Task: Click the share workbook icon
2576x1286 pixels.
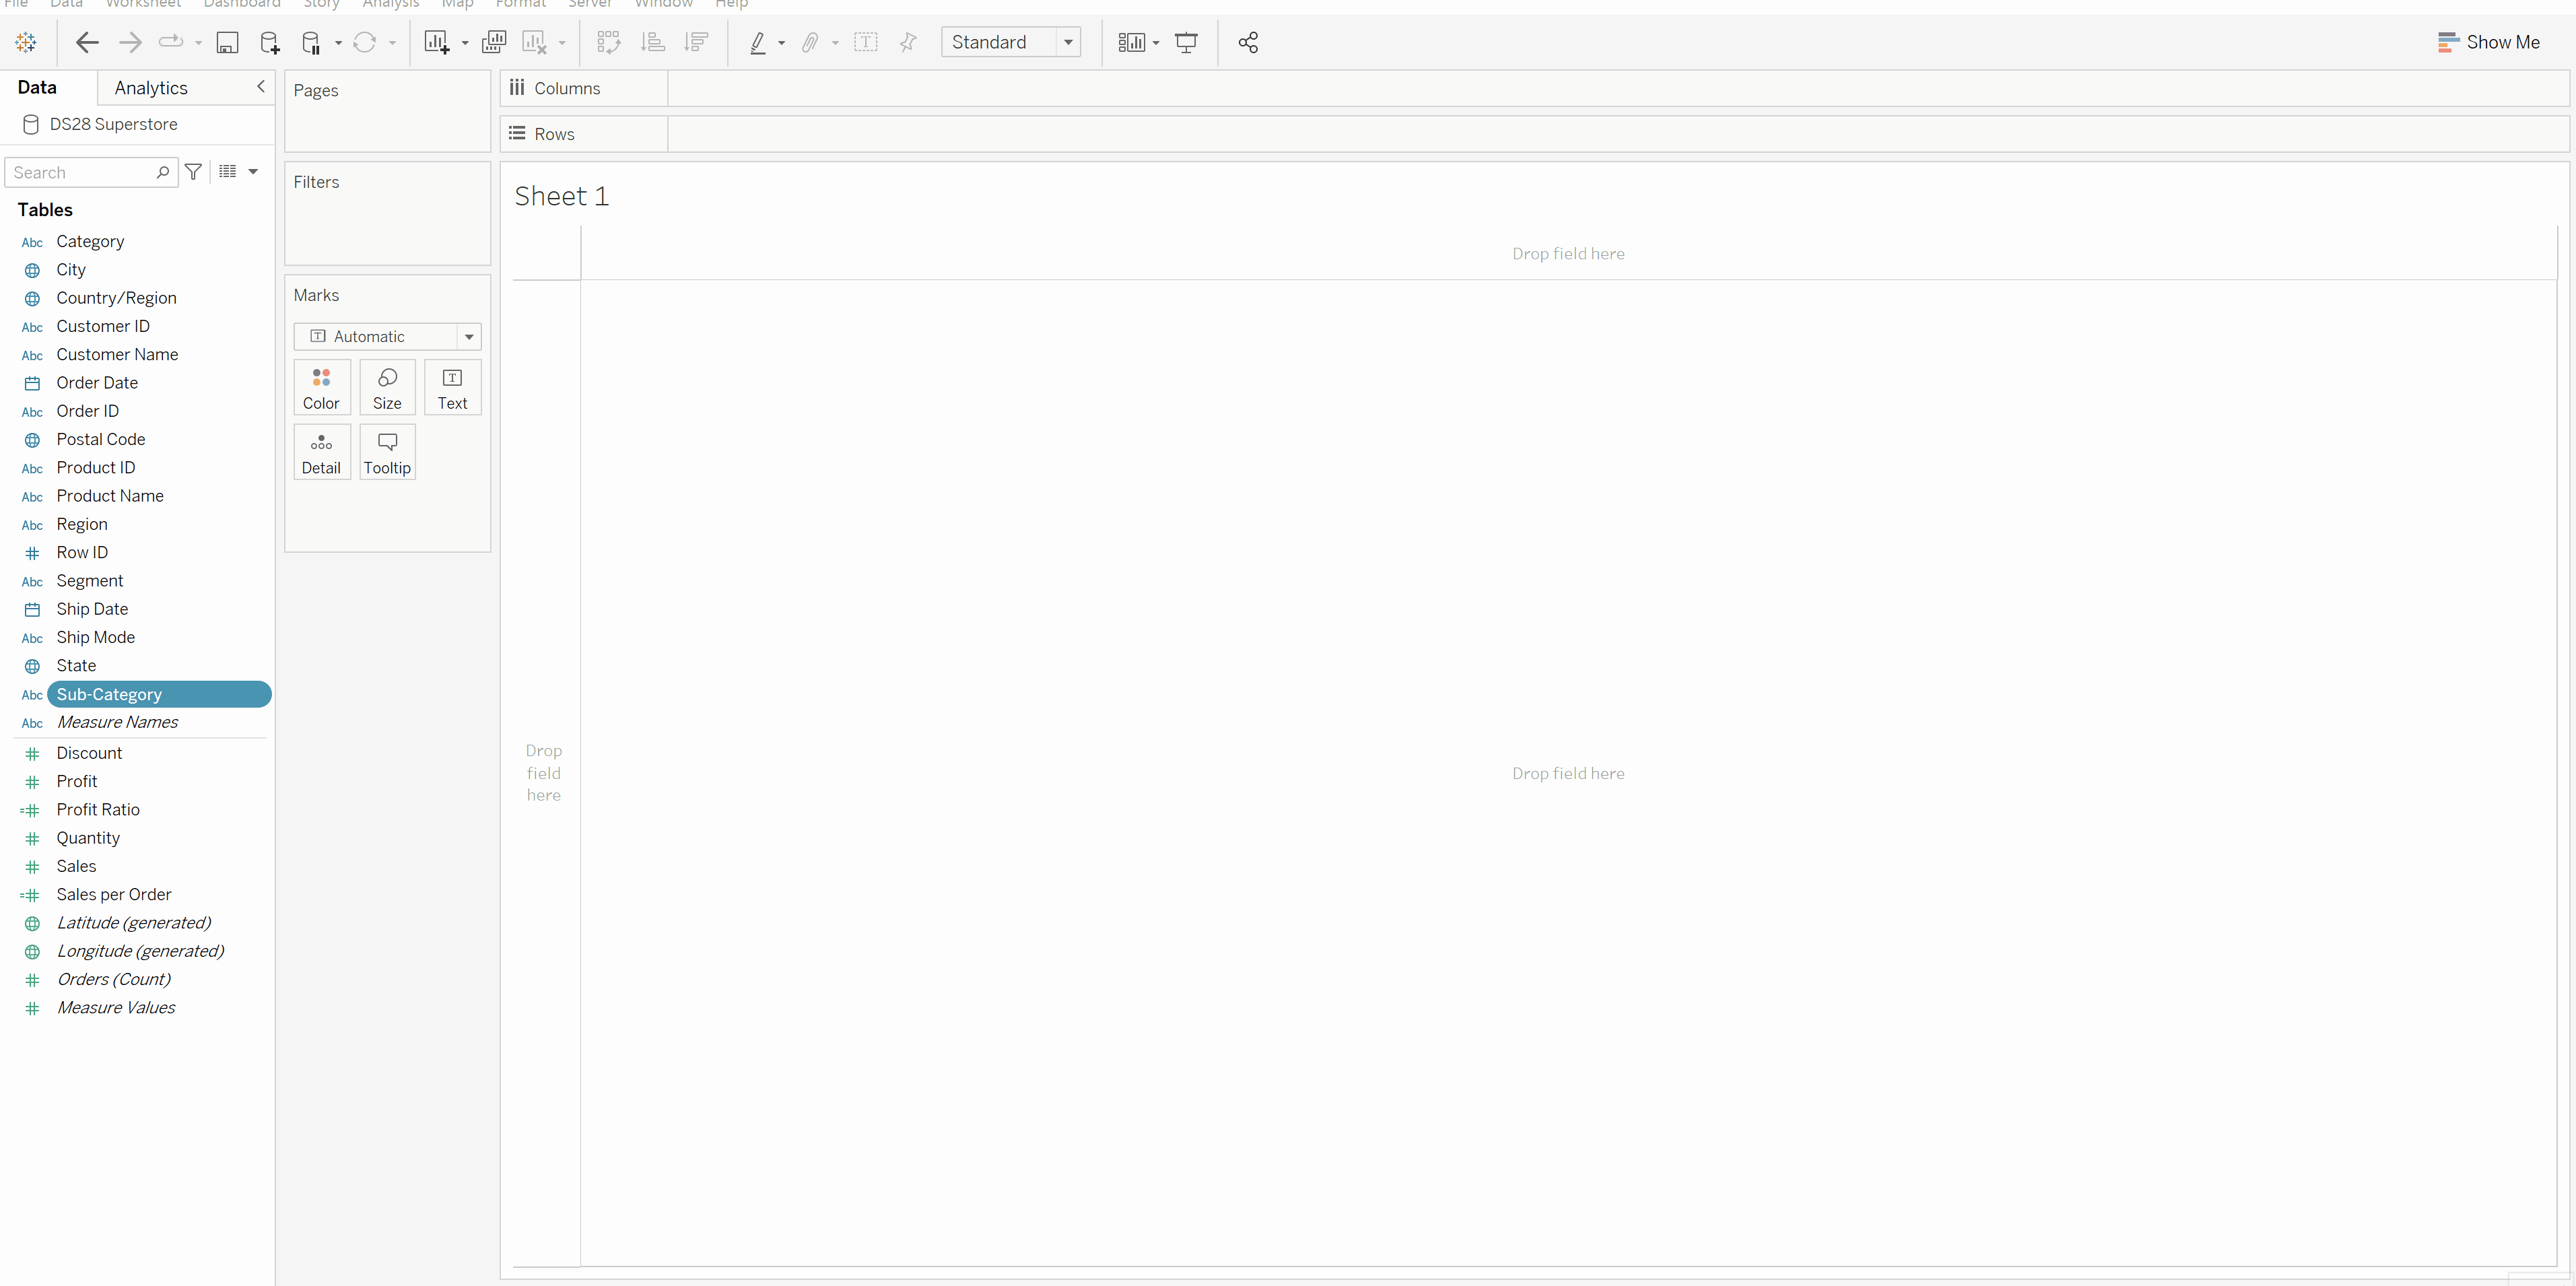Action: tap(1247, 42)
